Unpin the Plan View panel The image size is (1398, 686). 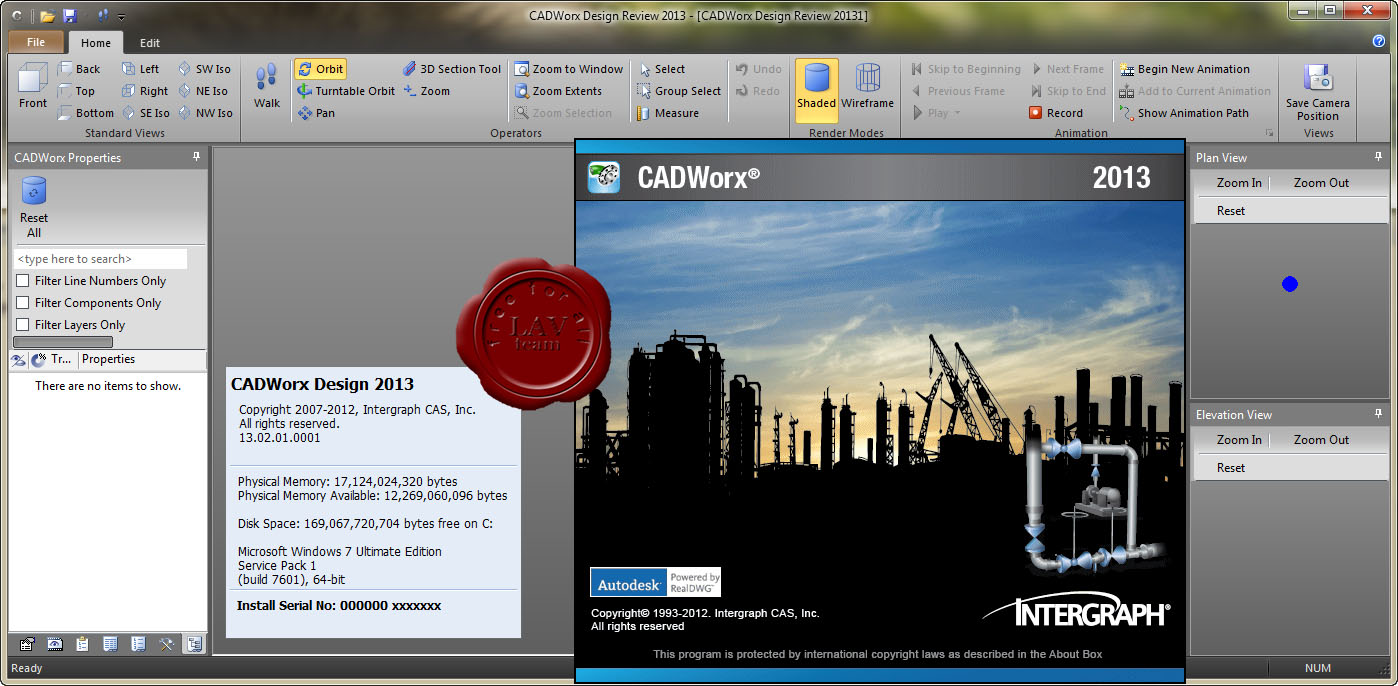1378,157
